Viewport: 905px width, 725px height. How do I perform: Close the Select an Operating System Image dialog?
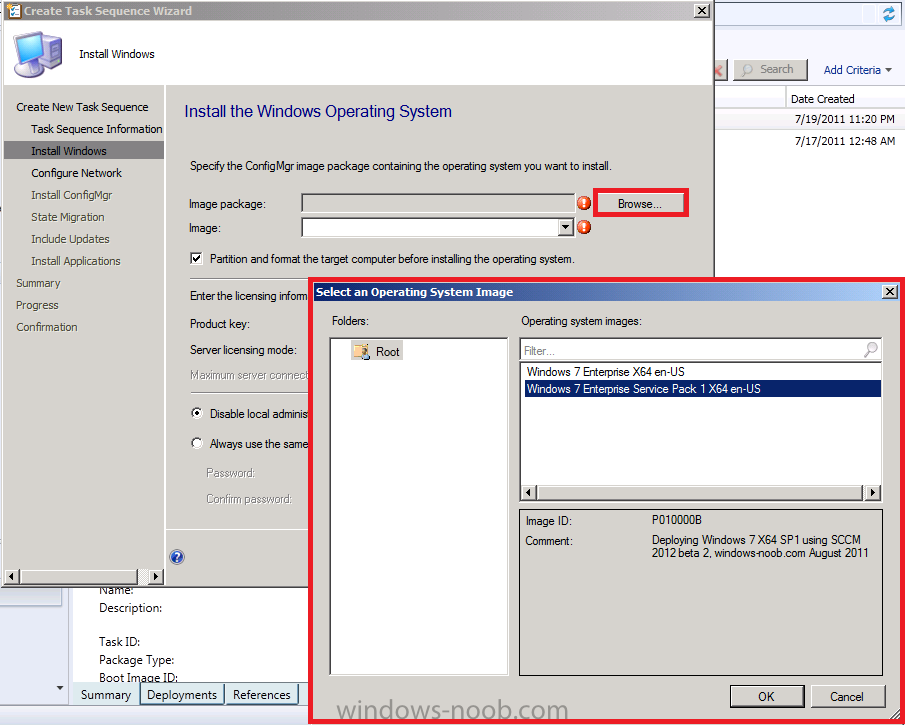pos(890,292)
